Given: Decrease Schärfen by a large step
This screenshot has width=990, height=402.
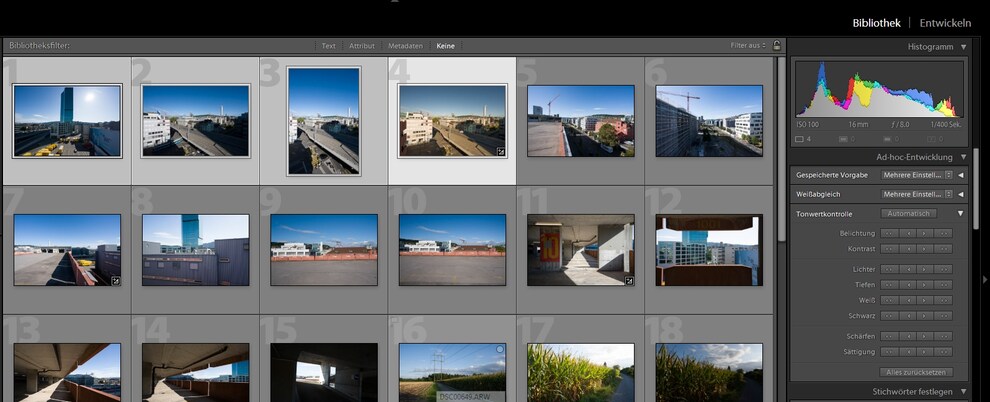Looking at the screenshot, I should pyautogui.click(x=890, y=336).
